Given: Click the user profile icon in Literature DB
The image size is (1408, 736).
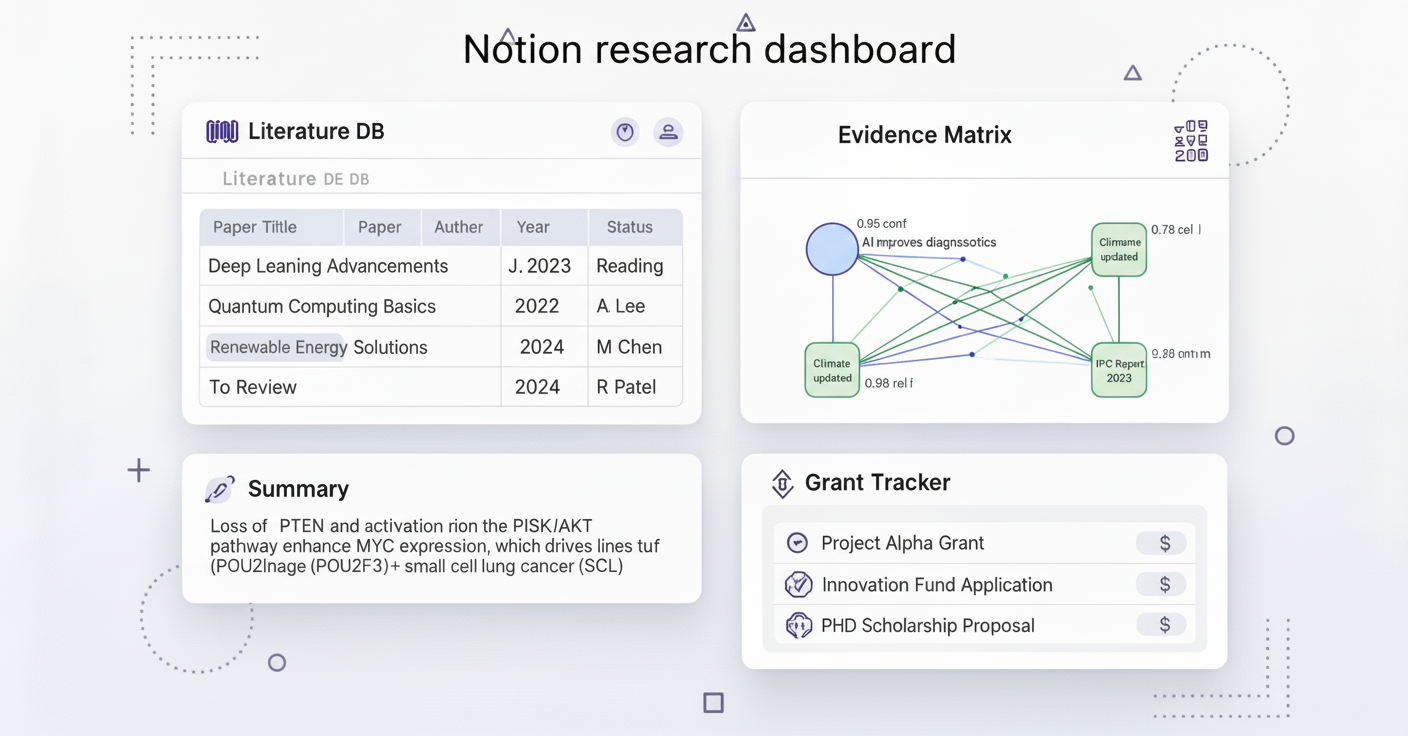Looking at the screenshot, I should point(668,132).
